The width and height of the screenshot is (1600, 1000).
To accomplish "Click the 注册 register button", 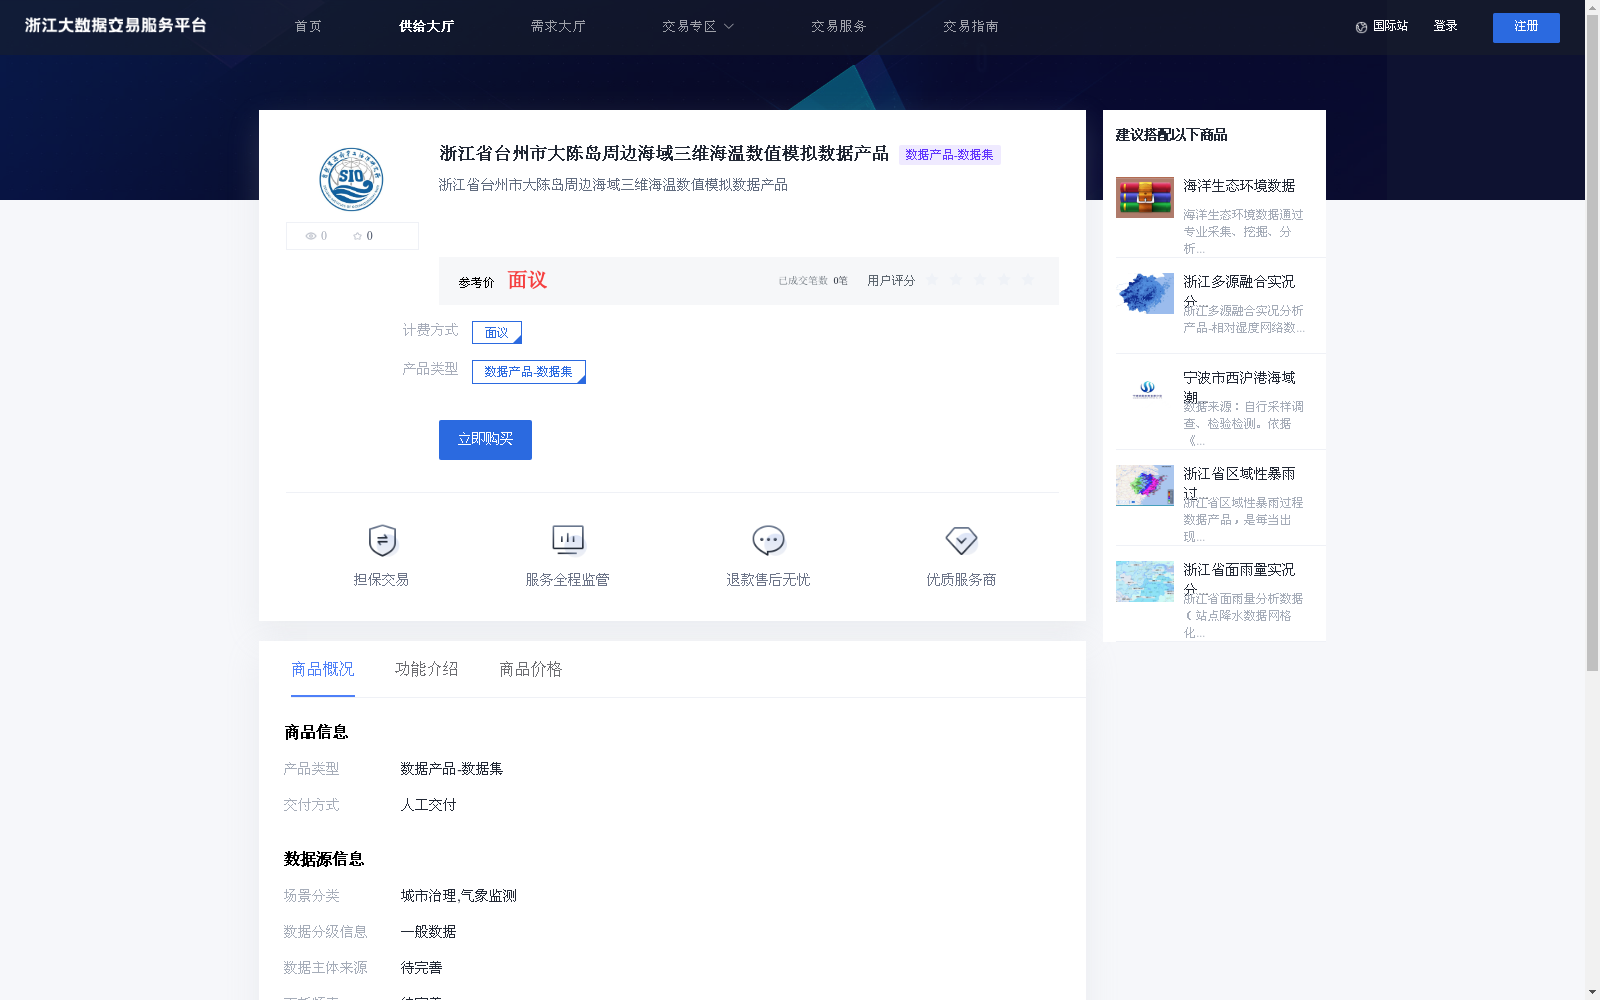I will [1525, 27].
